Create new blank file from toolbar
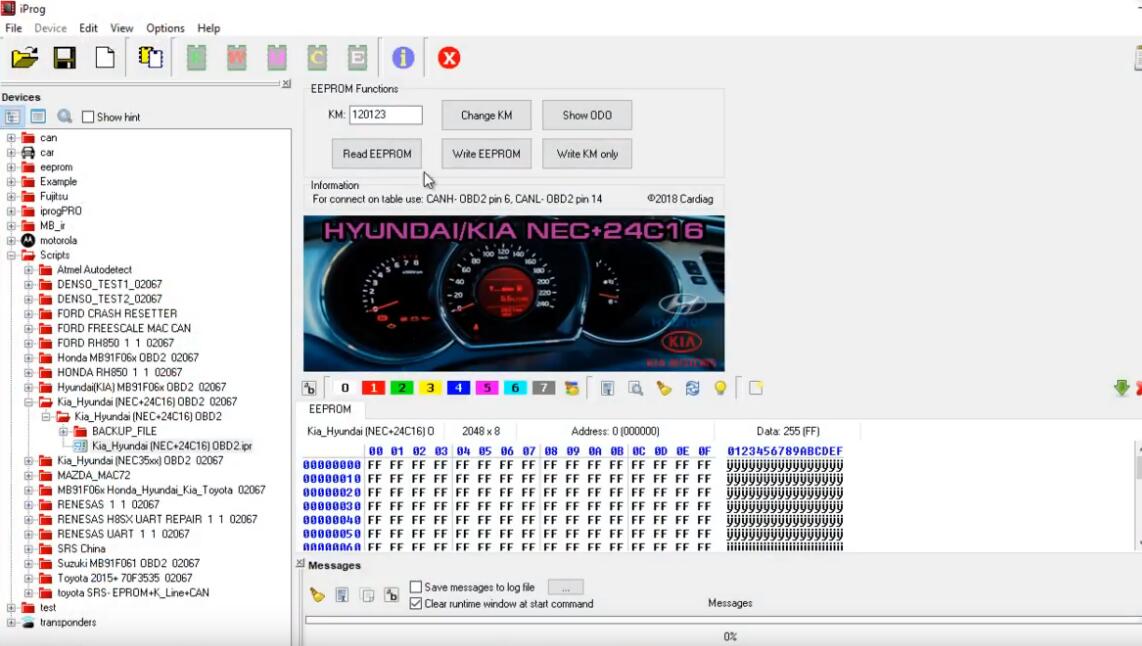The width and height of the screenshot is (1142, 646). [105, 58]
